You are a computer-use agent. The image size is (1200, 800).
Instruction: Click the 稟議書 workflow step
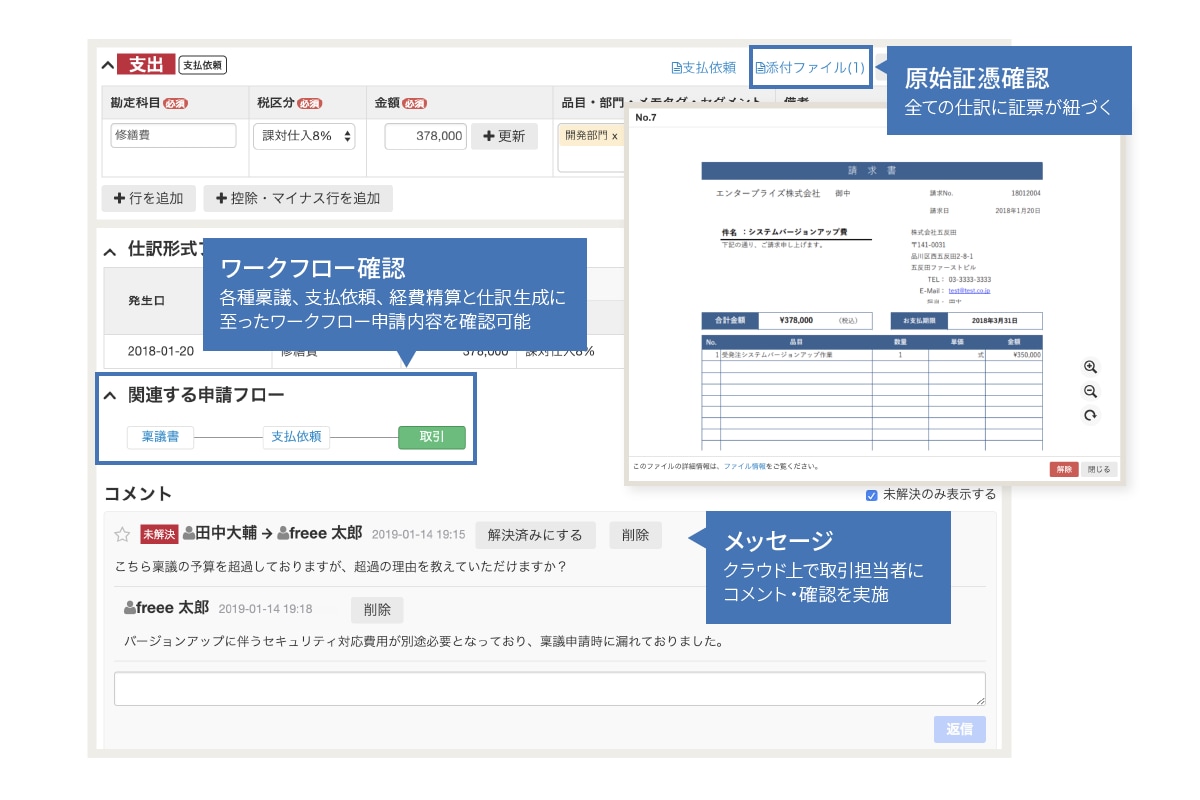pyautogui.click(x=160, y=437)
